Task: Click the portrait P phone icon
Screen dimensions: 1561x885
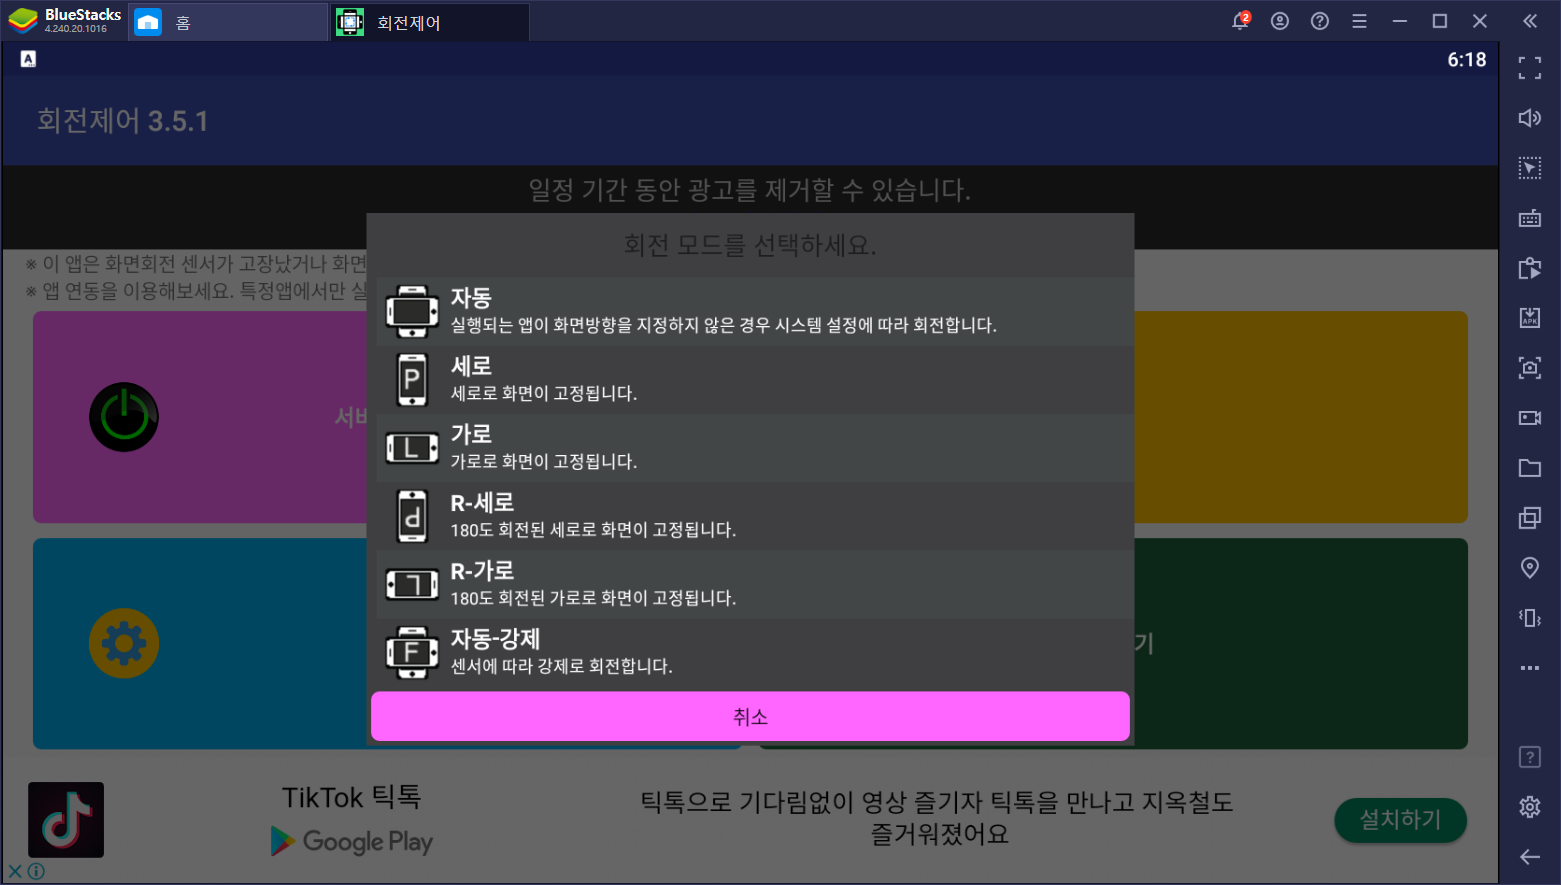Action: click(x=412, y=380)
